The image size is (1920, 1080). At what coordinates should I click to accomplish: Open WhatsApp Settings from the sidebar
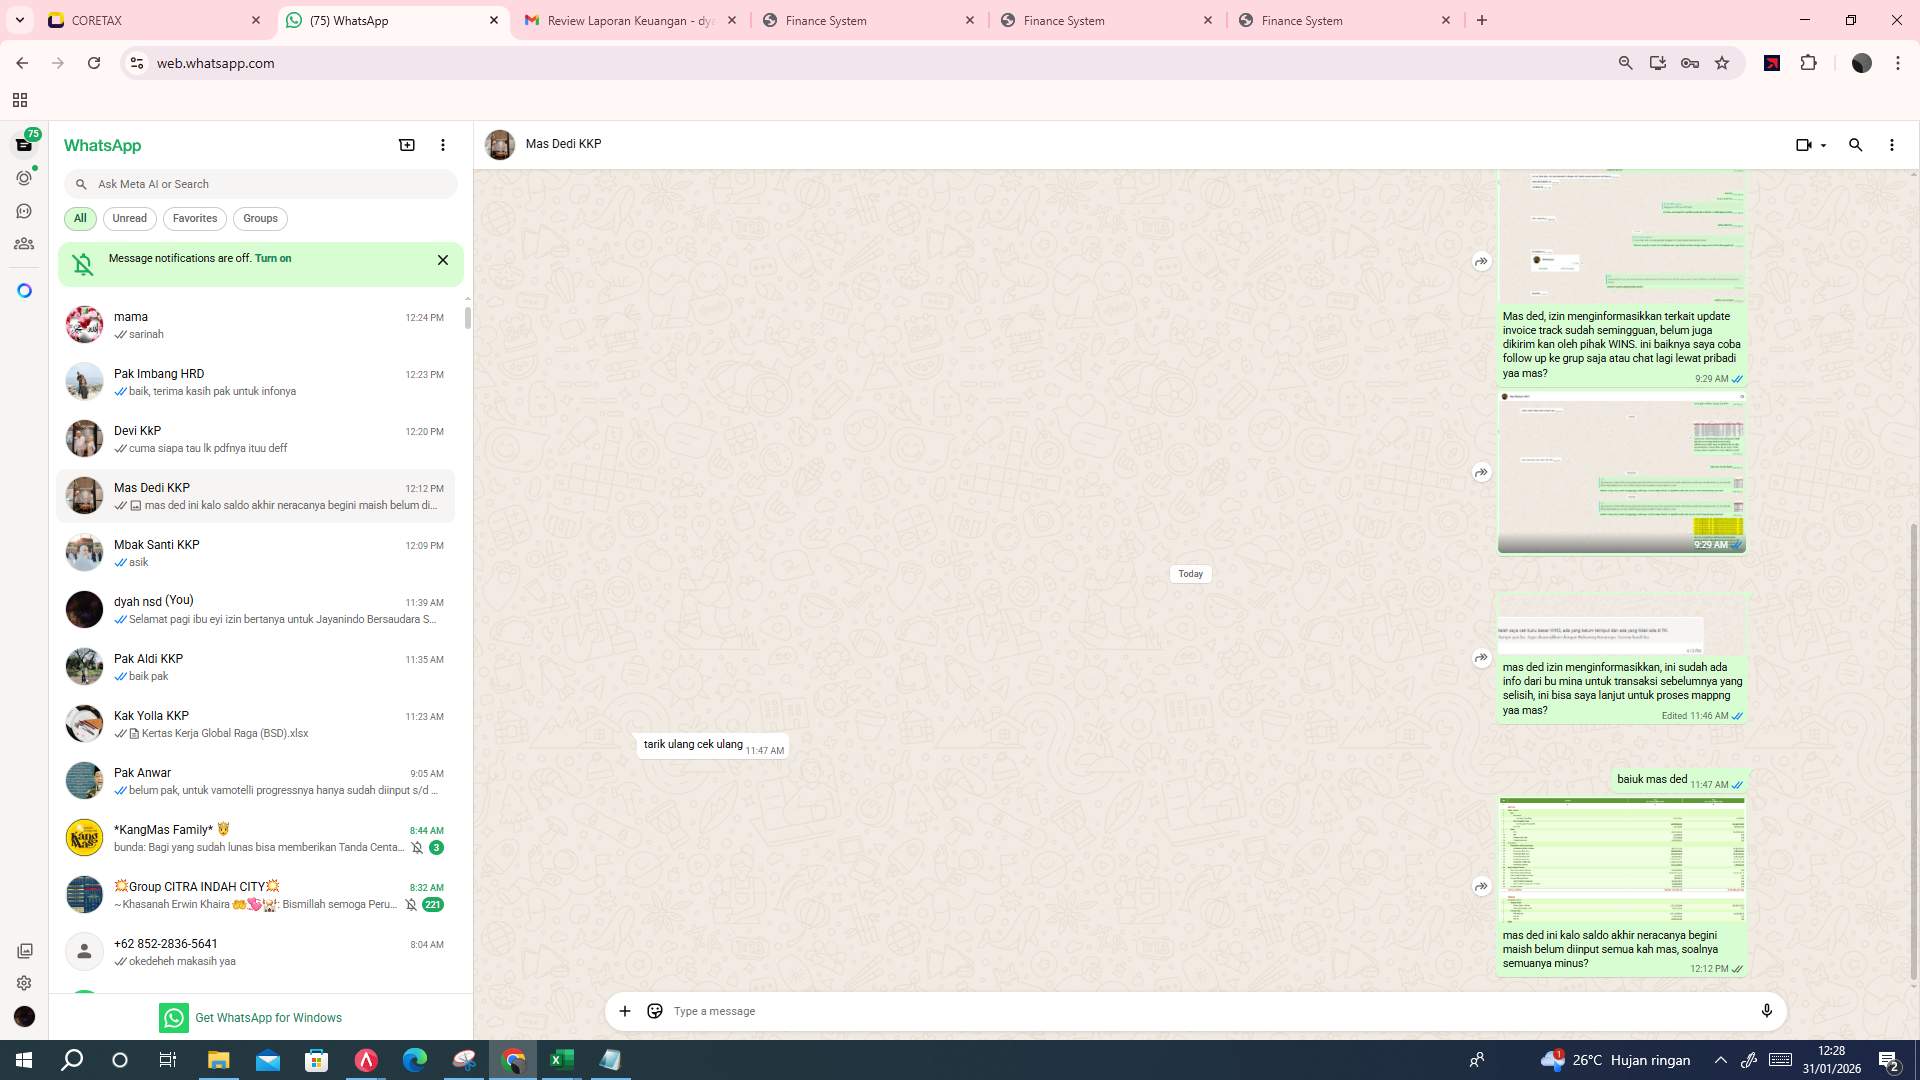(24, 983)
